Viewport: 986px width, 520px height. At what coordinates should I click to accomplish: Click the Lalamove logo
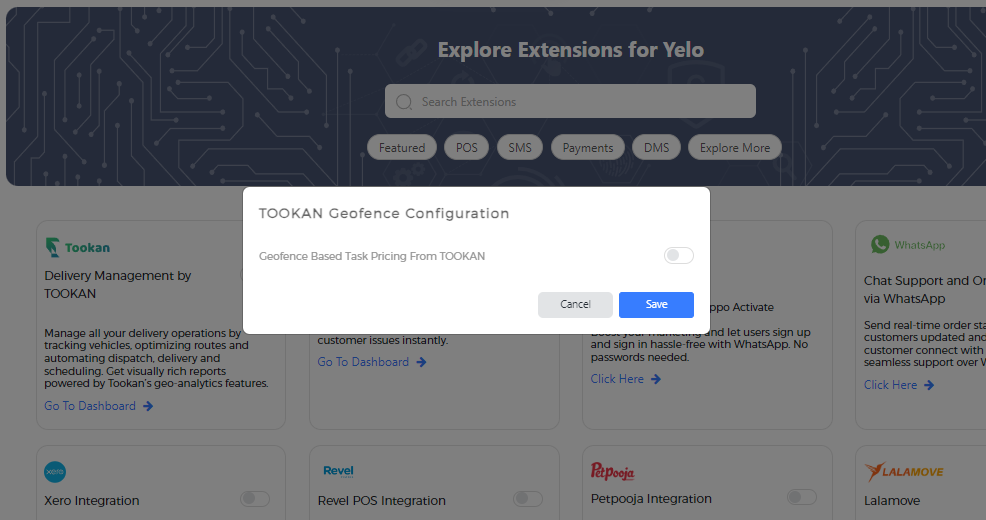click(904, 472)
